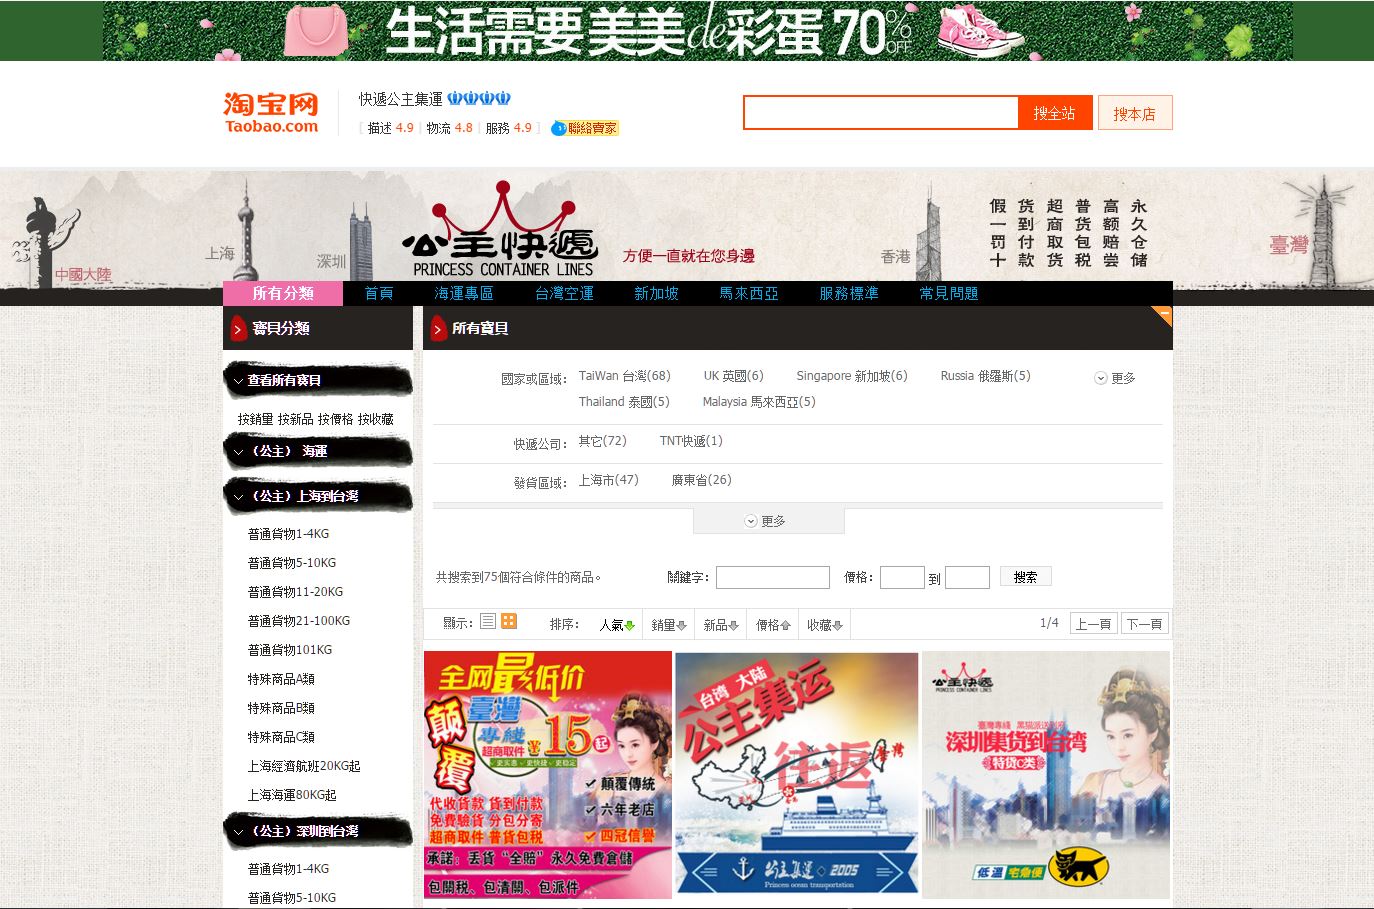Collapse the (公主)深圳到台灣 category

pos(318,831)
